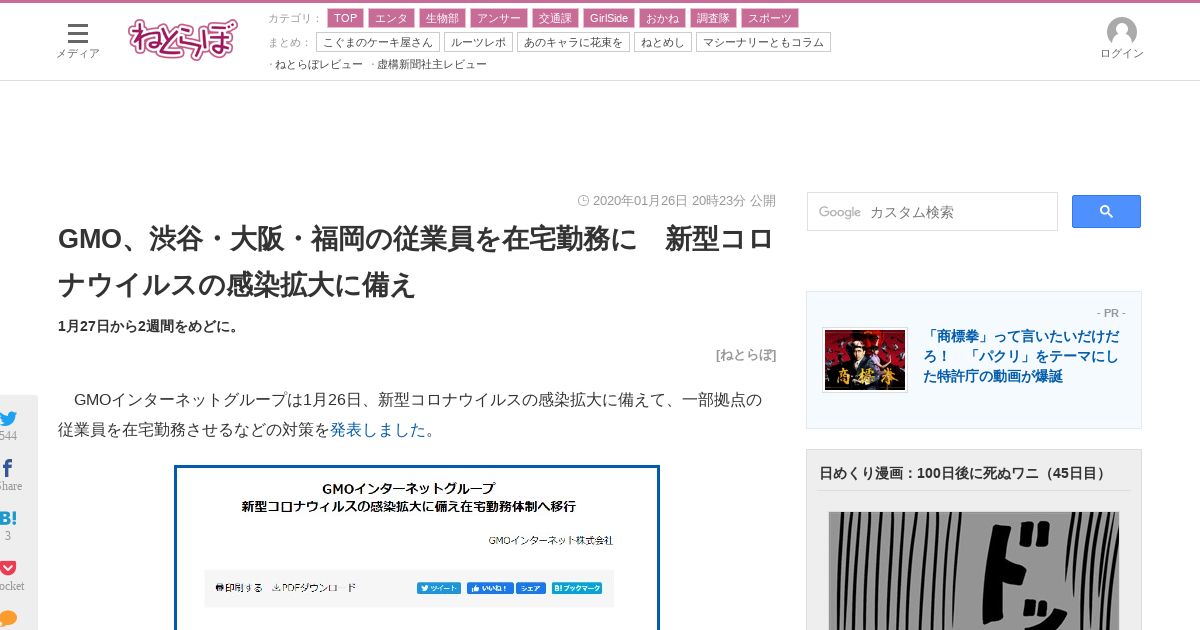The height and width of the screenshot is (630, 1200).
Task: Open the login avatar icon
Action: click(1122, 31)
